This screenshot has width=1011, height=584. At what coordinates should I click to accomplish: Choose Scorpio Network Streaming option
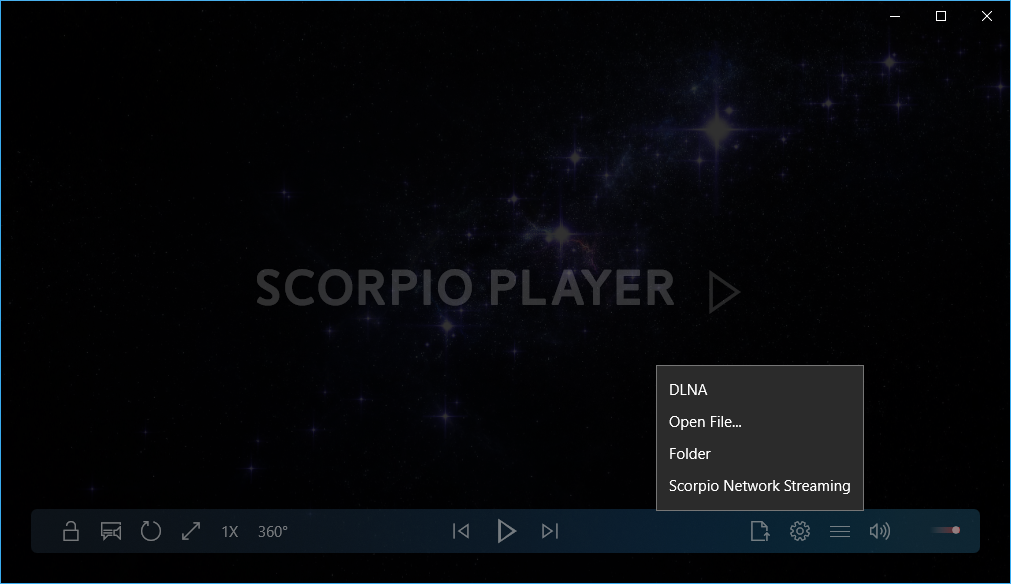tap(759, 486)
